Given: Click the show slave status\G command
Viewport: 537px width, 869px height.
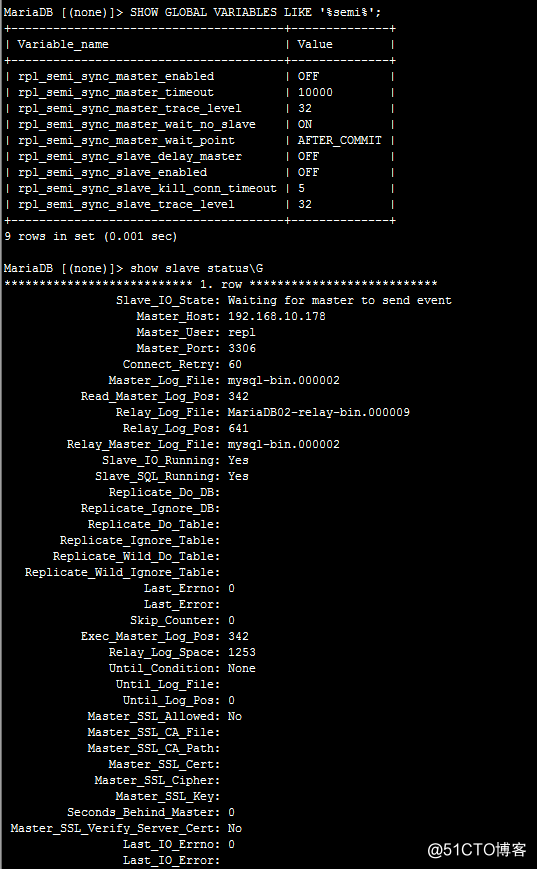Looking at the screenshot, I should coord(197,269).
